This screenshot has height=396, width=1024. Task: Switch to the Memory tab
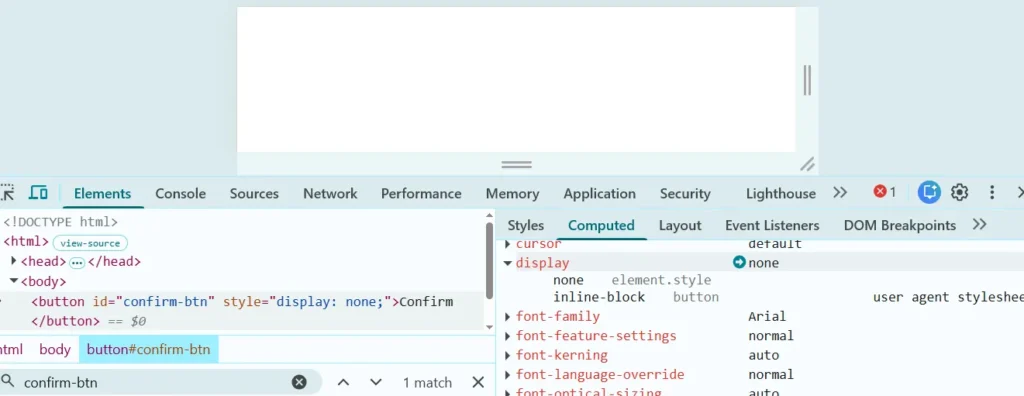(x=512, y=193)
